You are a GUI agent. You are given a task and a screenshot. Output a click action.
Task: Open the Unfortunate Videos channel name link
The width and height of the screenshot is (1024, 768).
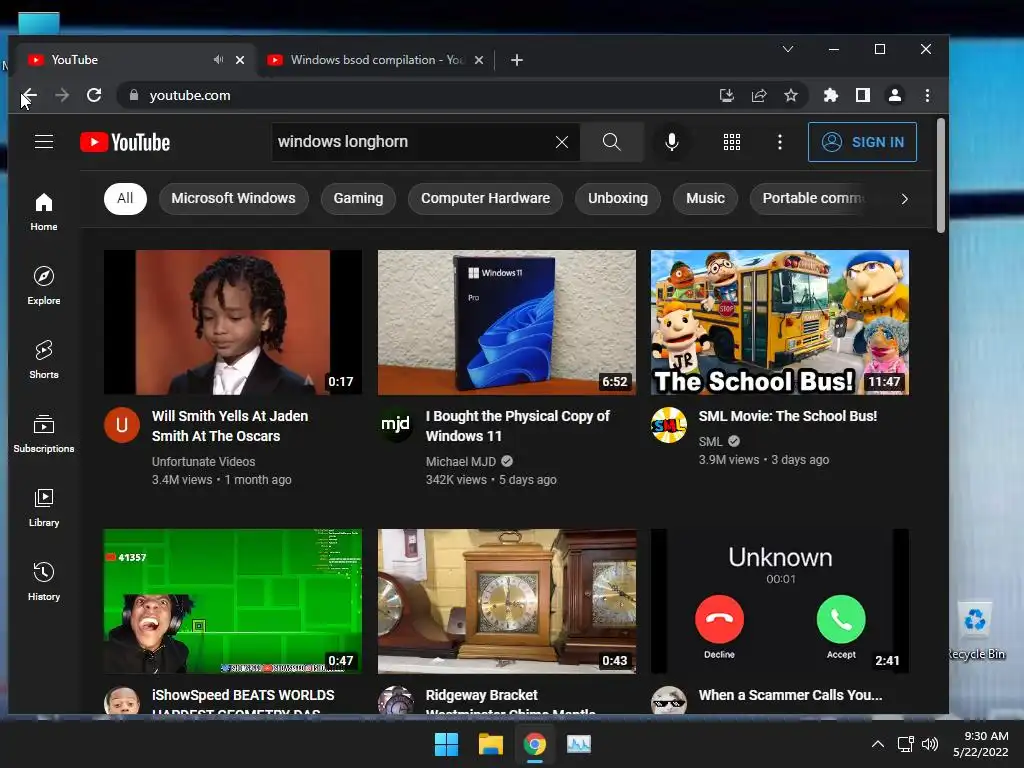(203, 461)
